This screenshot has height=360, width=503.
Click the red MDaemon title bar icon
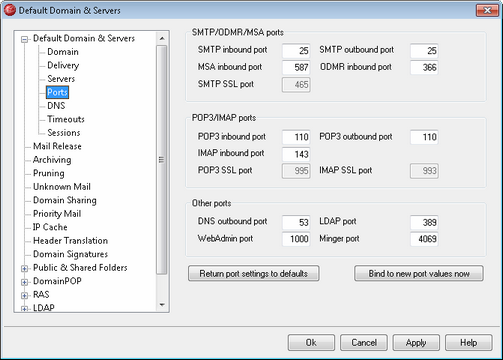point(10,10)
